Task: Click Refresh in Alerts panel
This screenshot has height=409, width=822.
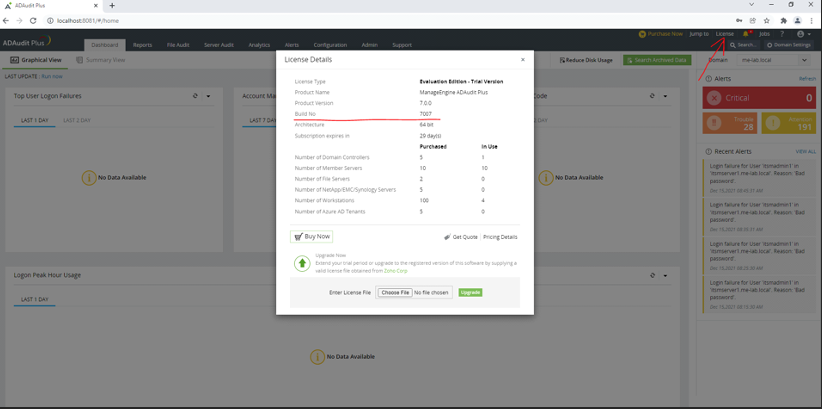Action: (807, 79)
